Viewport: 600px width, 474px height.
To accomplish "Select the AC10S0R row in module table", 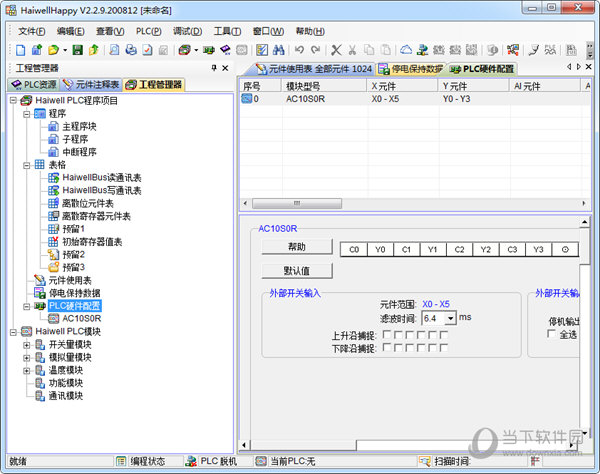I will pyautogui.click(x=415, y=99).
